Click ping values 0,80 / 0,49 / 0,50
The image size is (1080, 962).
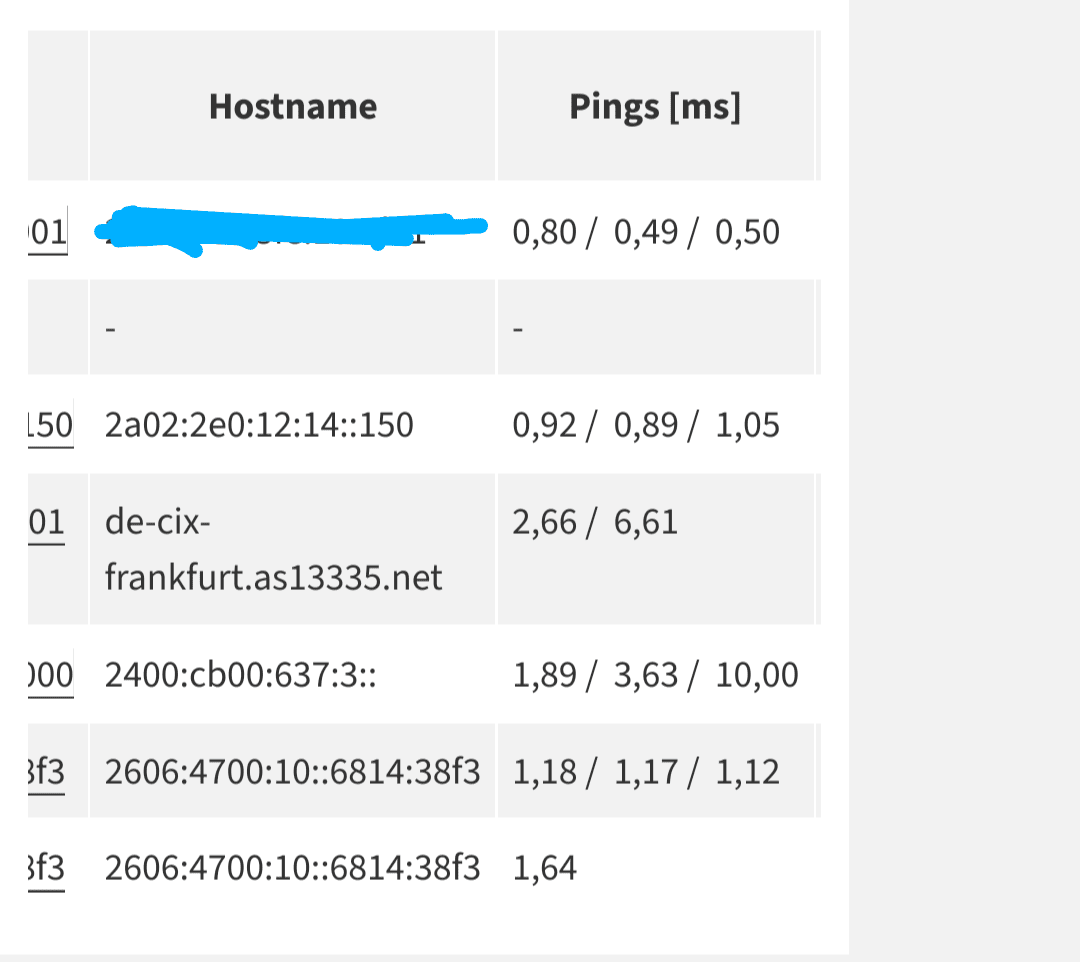coord(645,232)
